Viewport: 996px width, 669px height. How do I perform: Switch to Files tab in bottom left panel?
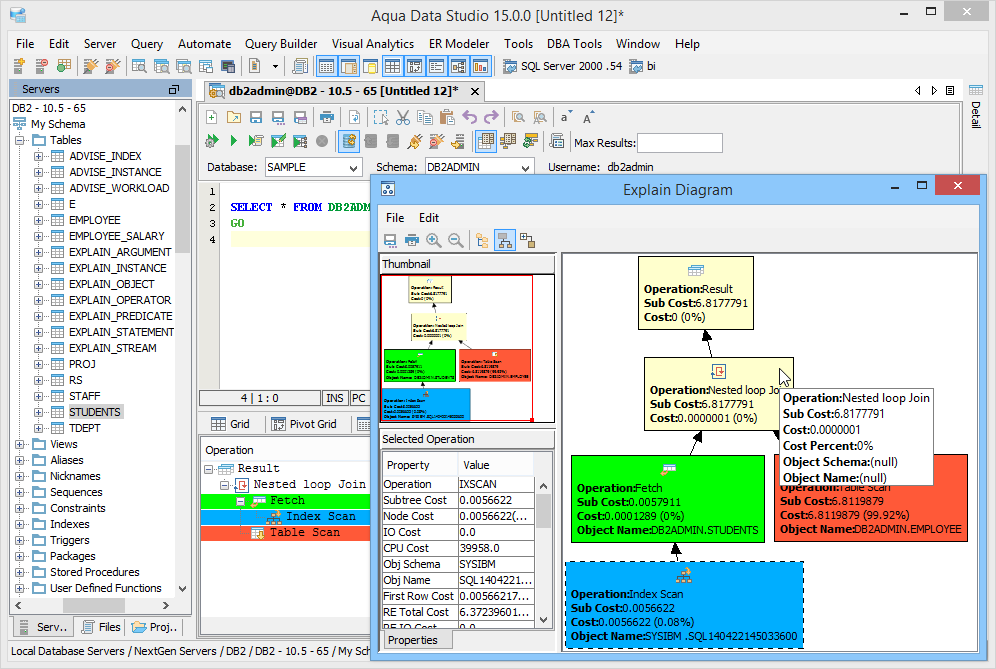[x=101, y=627]
